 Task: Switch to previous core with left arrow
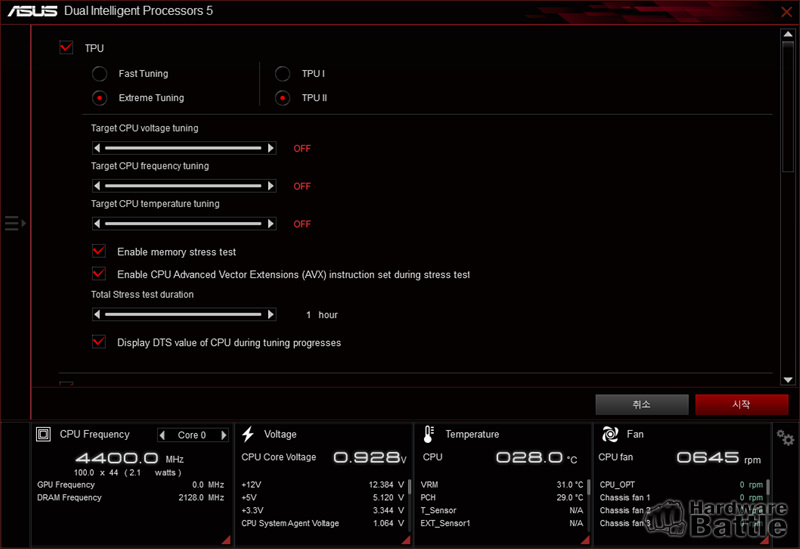coord(162,435)
